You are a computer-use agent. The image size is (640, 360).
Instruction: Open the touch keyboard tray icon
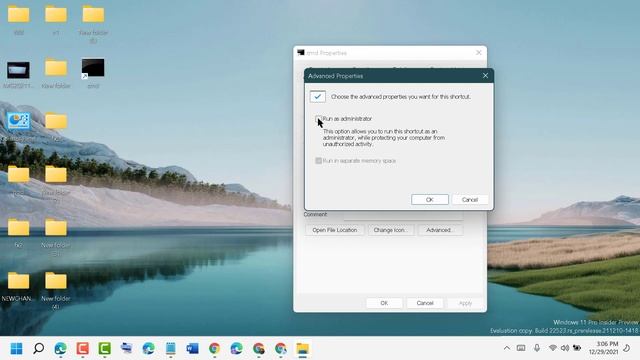coord(521,348)
